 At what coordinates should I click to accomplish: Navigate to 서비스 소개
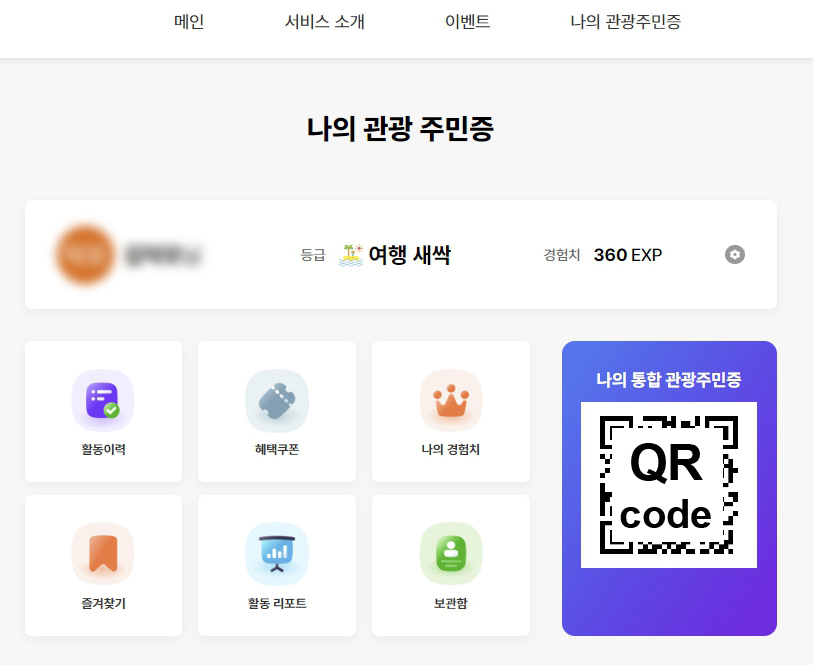(x=325, y=21)
